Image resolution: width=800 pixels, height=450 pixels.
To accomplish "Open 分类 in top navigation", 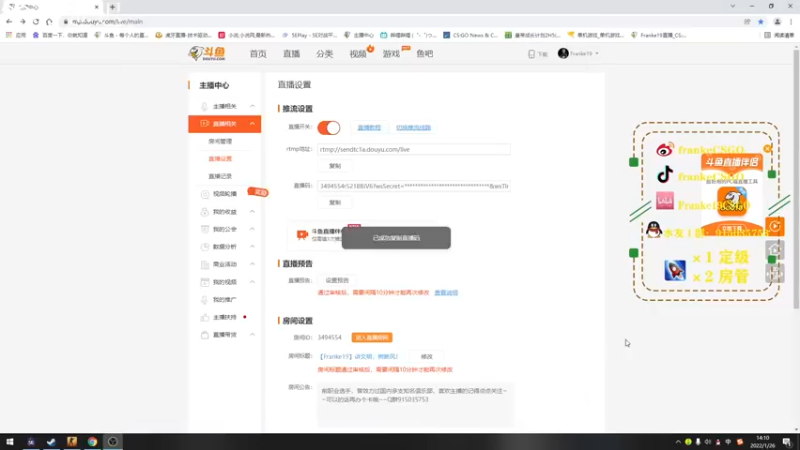I will (x=324, y=54).
